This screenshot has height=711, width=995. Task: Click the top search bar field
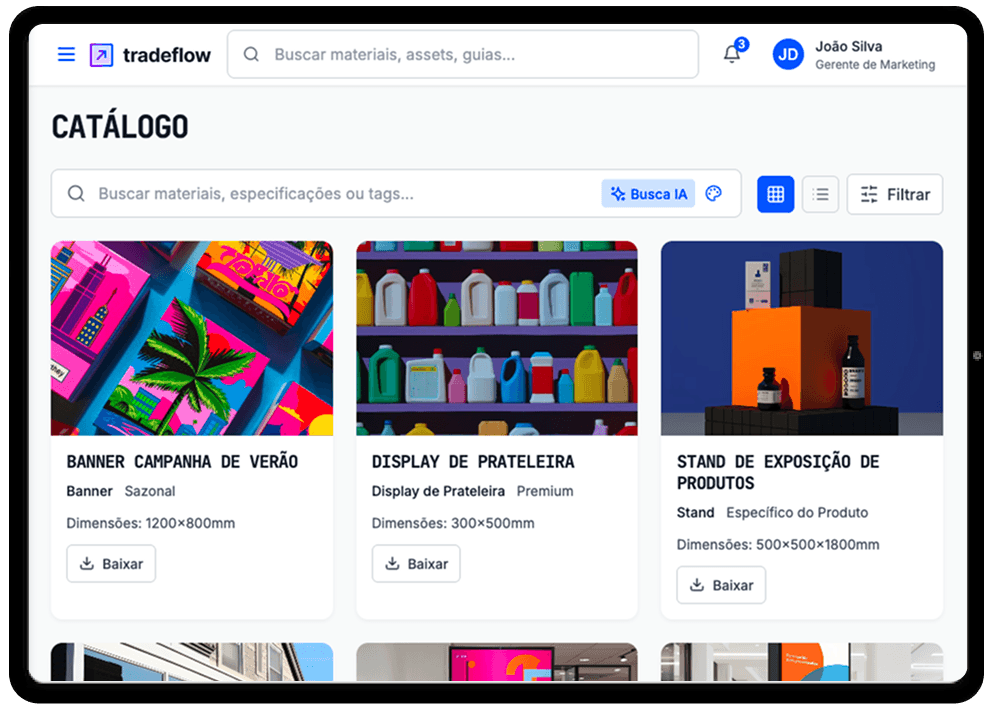463,55
